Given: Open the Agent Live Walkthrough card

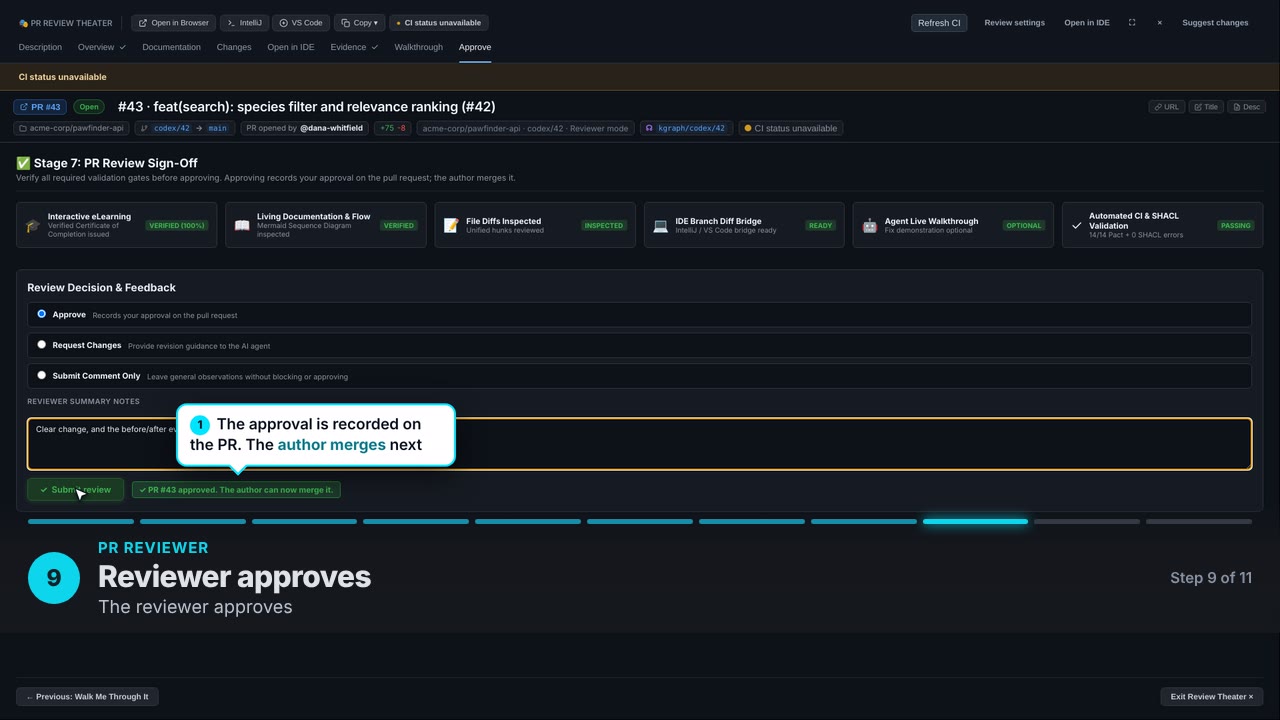Looking at the screenshot, I should point(952,225).
